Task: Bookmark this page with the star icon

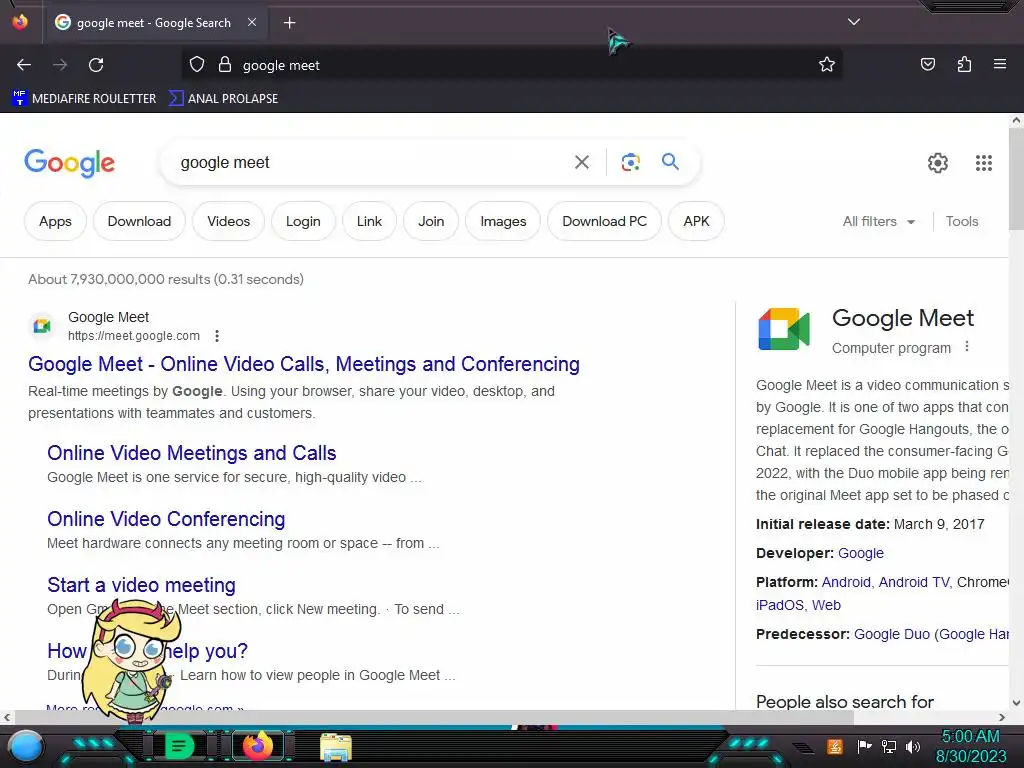Action: tap(827, 65)
